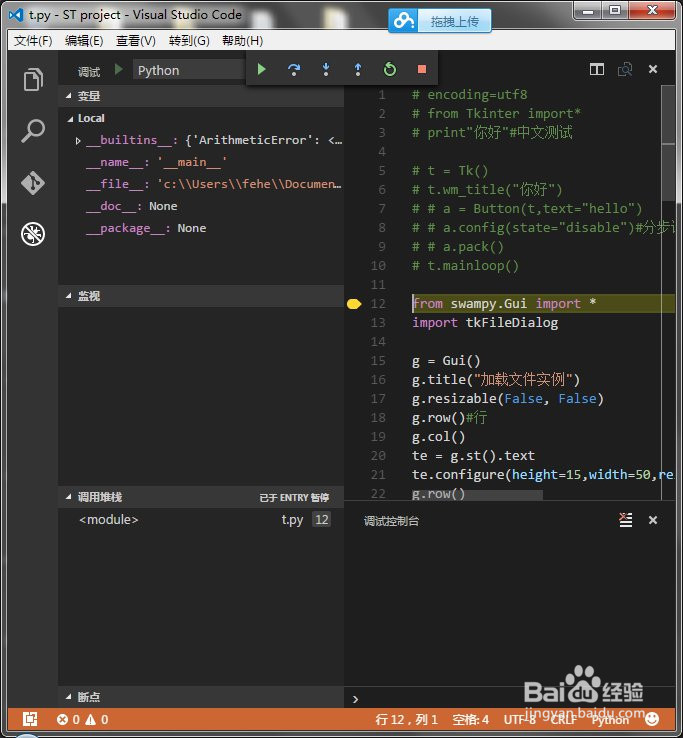Open the 文件(F) menu
Screen dimensions: 683x738
pos(33,41)
